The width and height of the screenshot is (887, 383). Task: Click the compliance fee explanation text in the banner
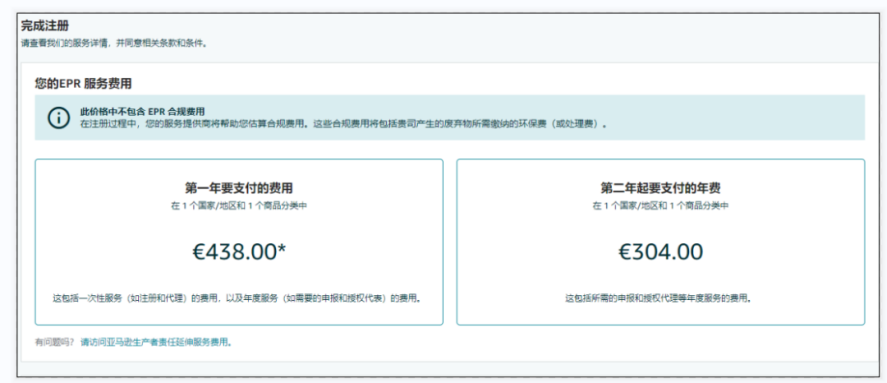344,123
